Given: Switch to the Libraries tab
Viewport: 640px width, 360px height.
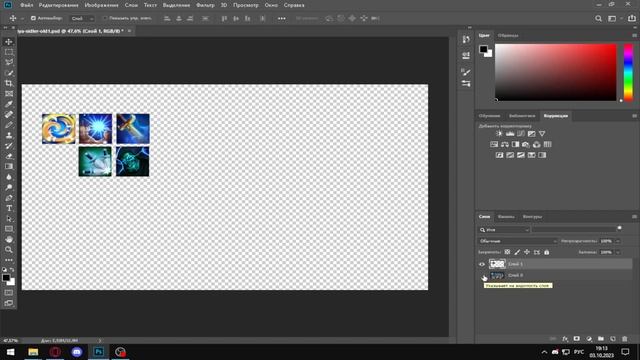Looking at the screenshot, I should tap(522, 116).
